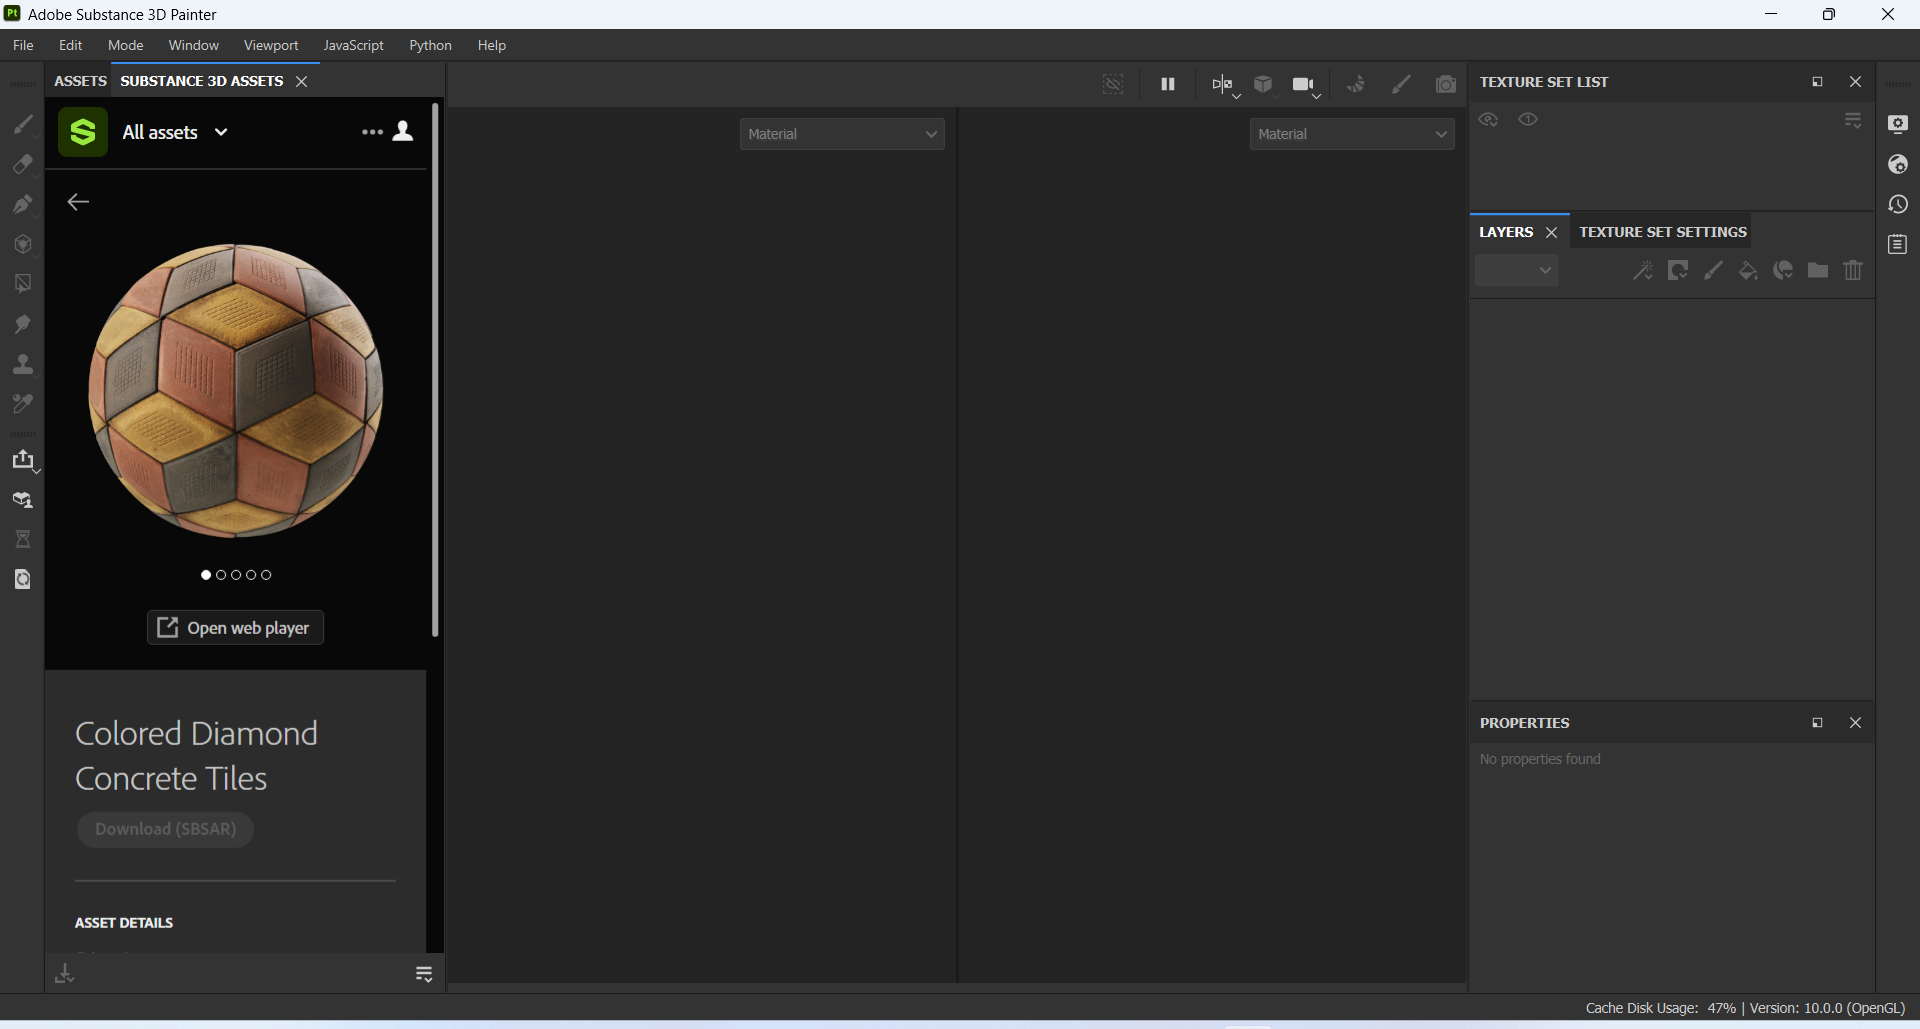The height and width of the screenshot is (1029, 1920).
Task: Open the File menu
Action: (x=23, y=46)
